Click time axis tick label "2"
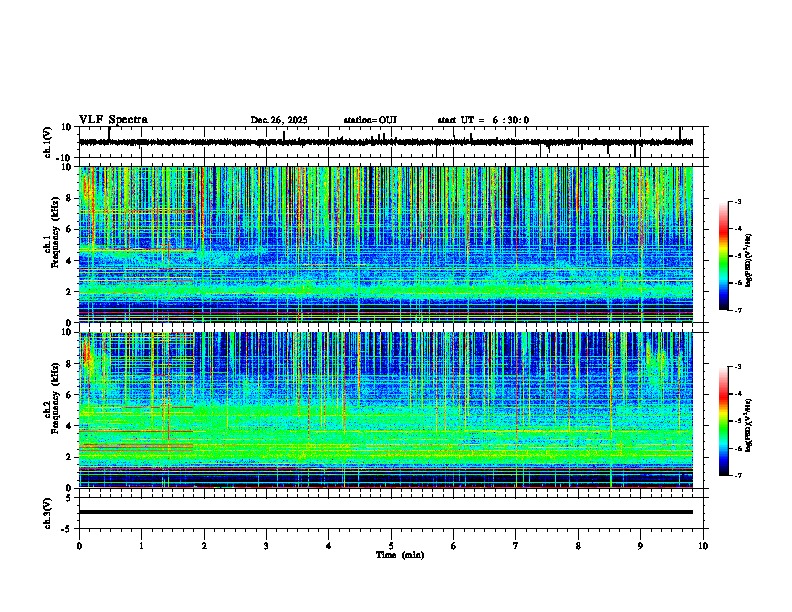The image size is (792, 612). (x=204, y=546)
